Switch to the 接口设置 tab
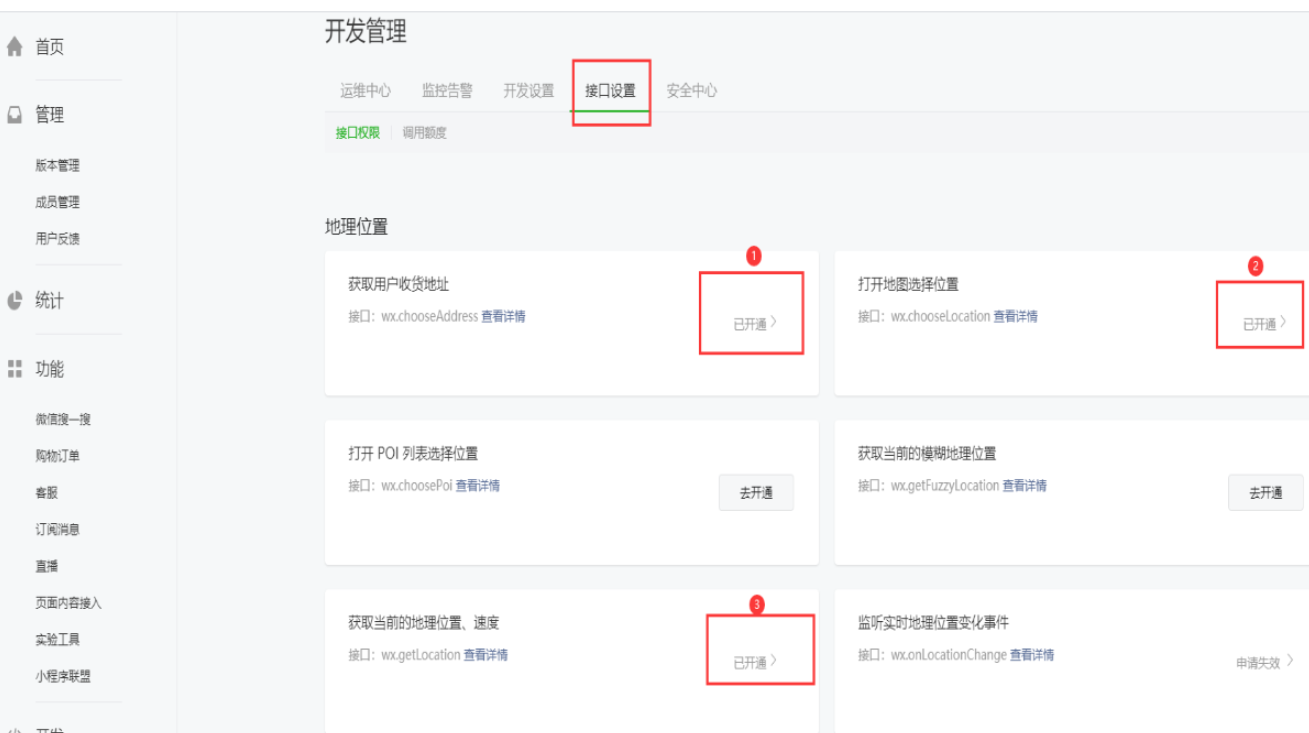 (610, 91)
